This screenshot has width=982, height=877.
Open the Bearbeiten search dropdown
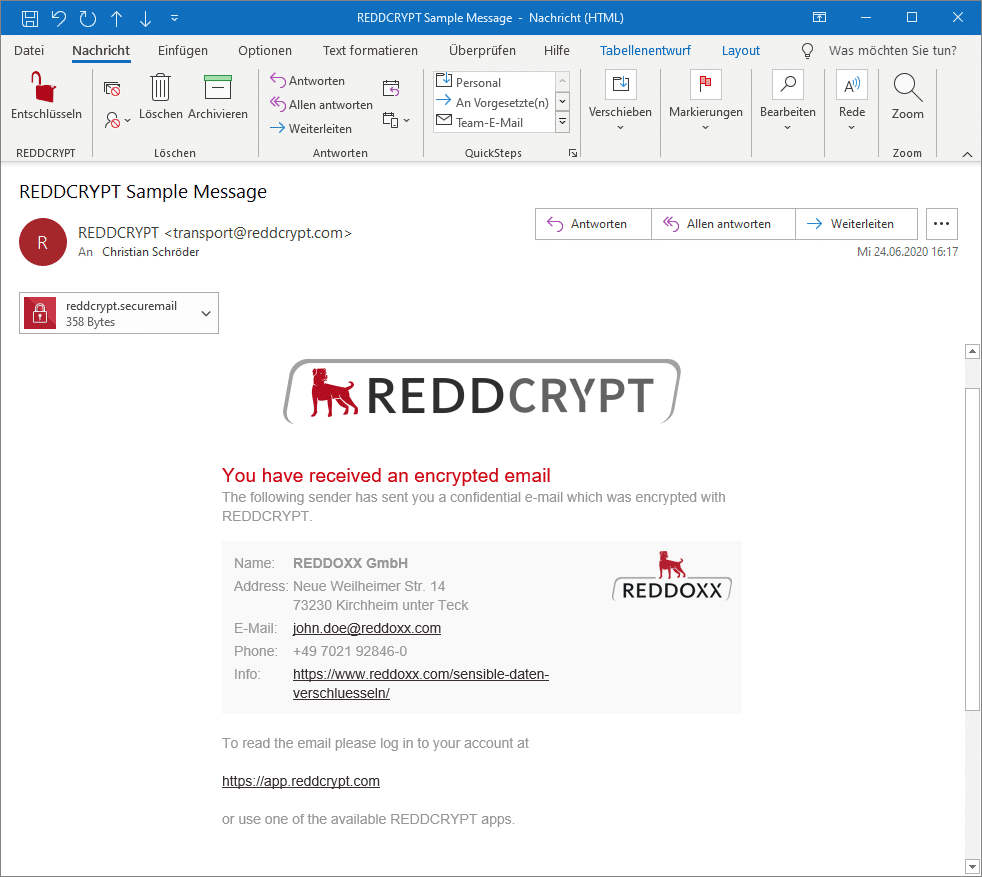point(787,101)
